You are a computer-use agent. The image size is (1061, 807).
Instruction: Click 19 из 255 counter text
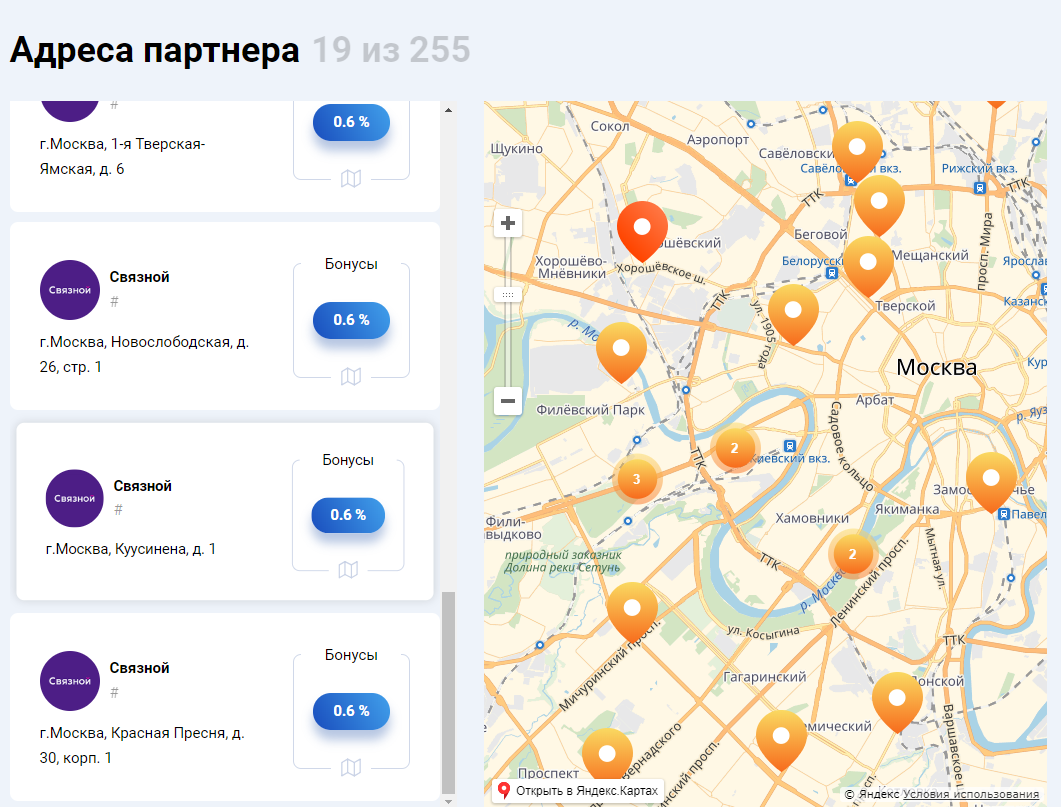pyautogui.click(x=391, y=49)
